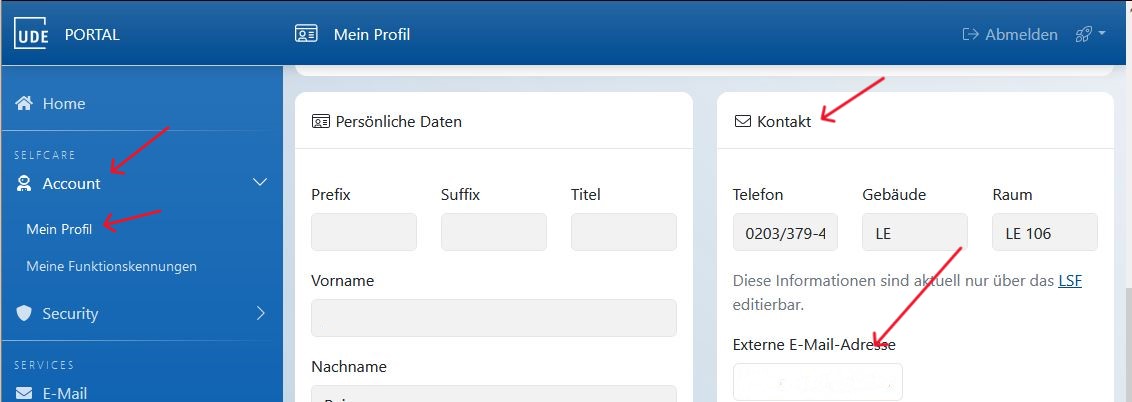
Task: Click the Kontakt envelope icon
Action: (x=742, y=122)
